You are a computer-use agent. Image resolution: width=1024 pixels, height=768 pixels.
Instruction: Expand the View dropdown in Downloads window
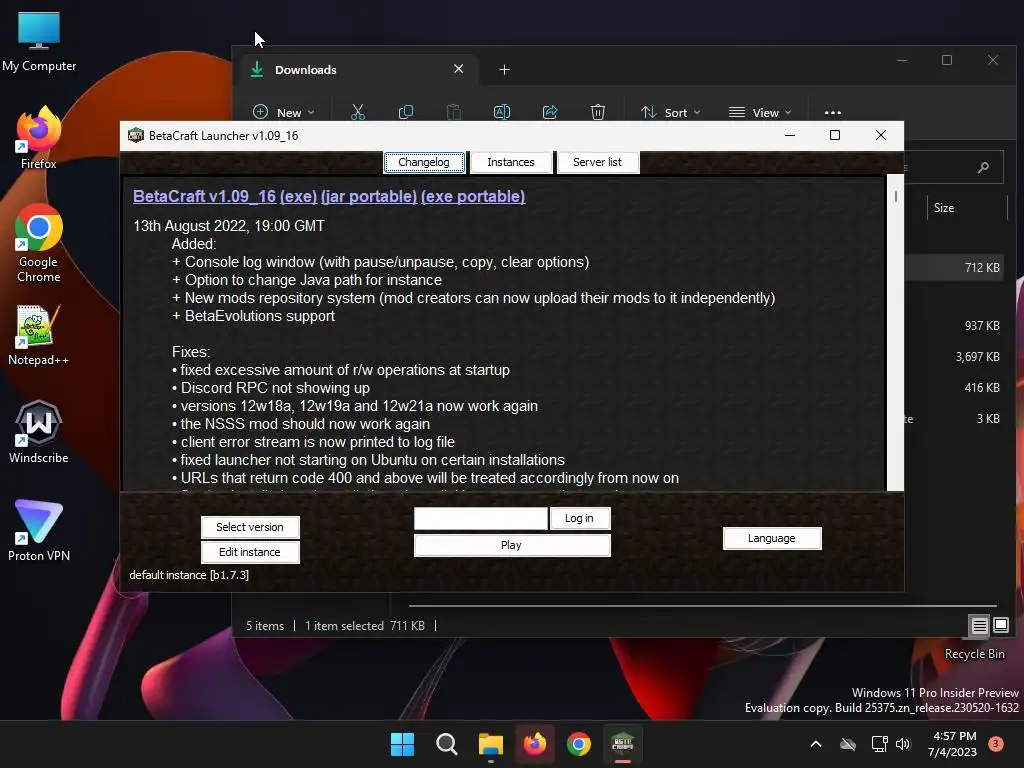click(x=760, y=112)
